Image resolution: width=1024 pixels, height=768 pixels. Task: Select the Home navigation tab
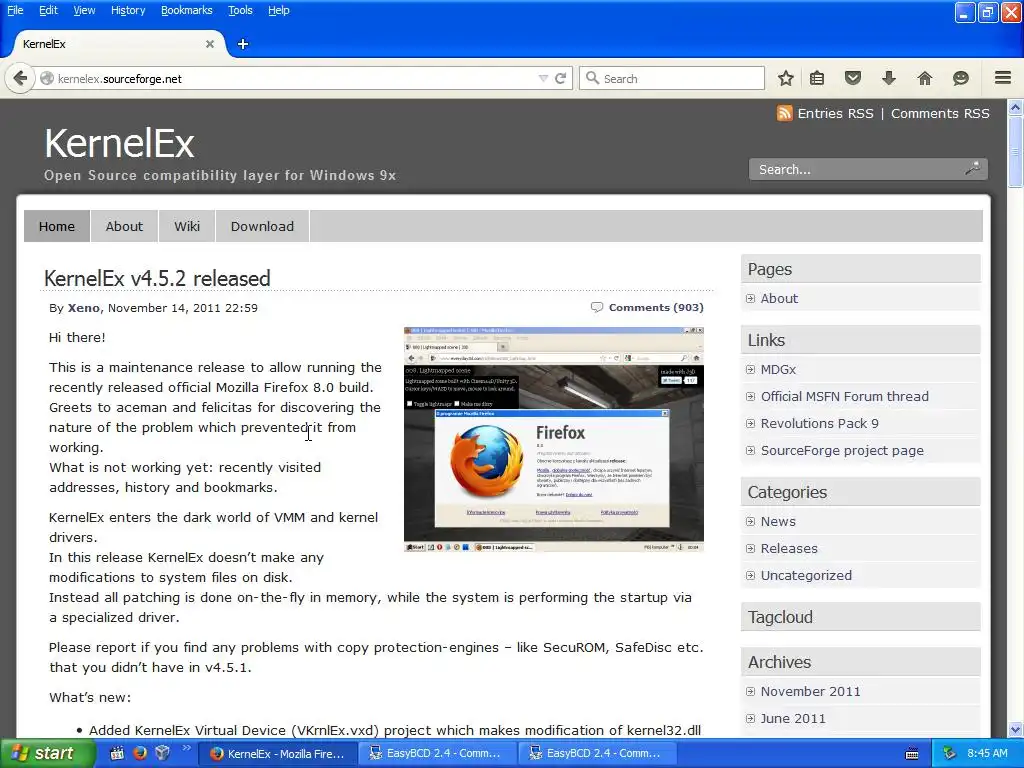pyautogui.click(x=57, y=226)
